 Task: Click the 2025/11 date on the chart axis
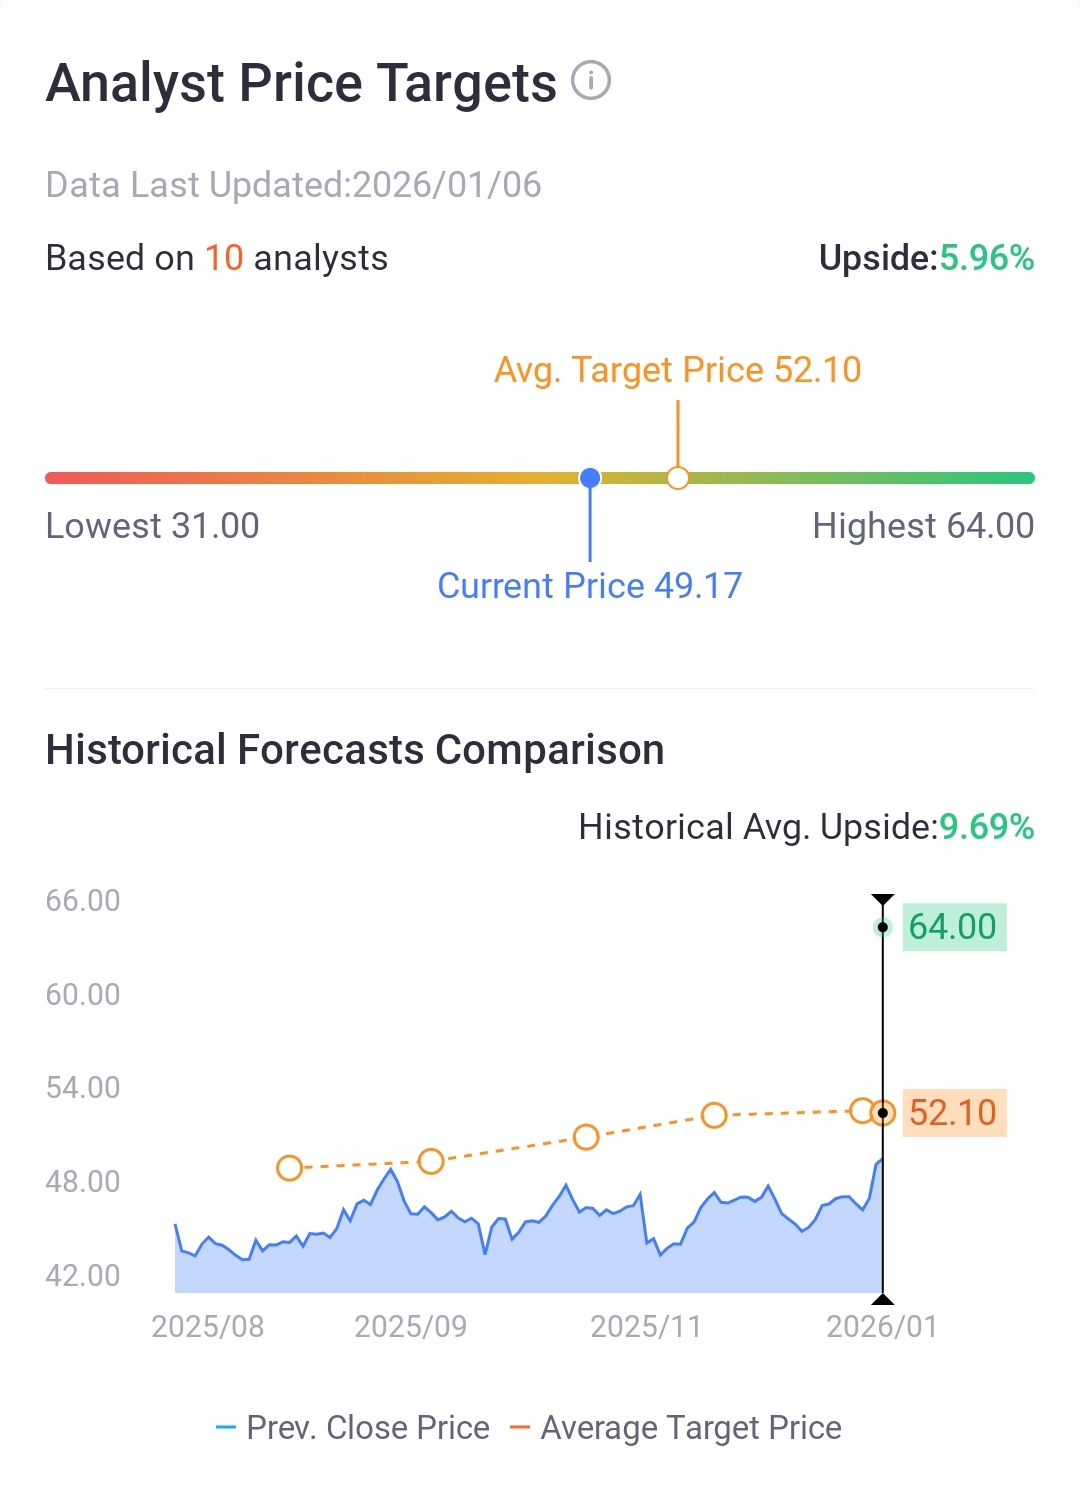[x=646, y=1327]
